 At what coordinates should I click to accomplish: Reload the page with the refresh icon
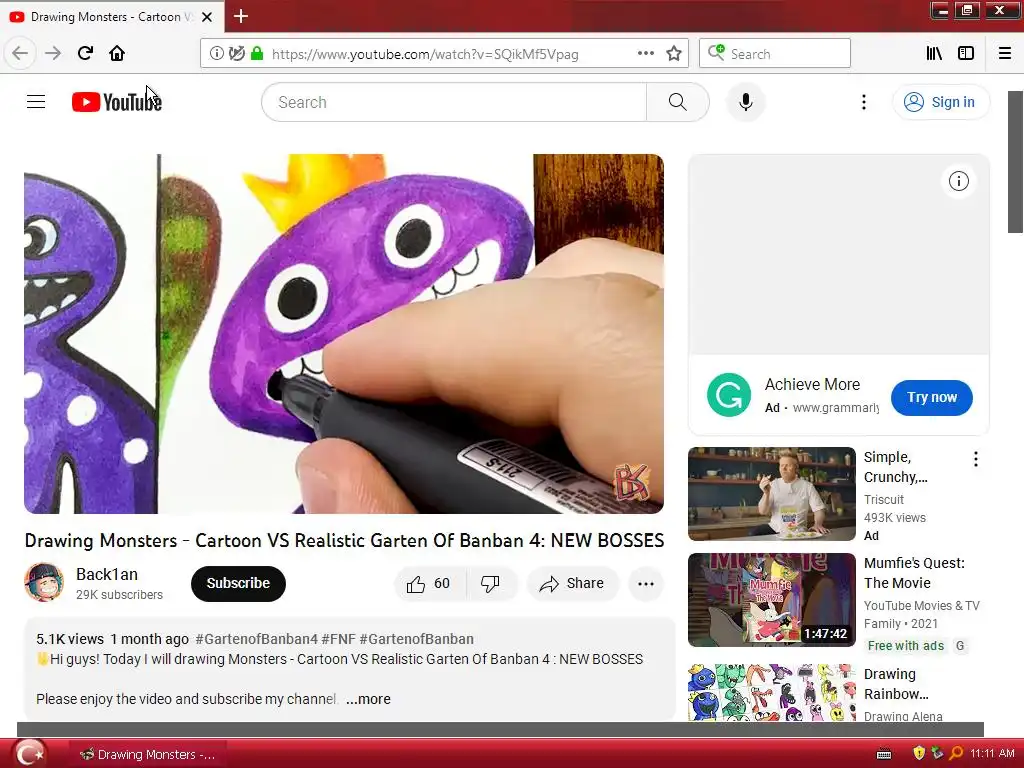(85, 53)
